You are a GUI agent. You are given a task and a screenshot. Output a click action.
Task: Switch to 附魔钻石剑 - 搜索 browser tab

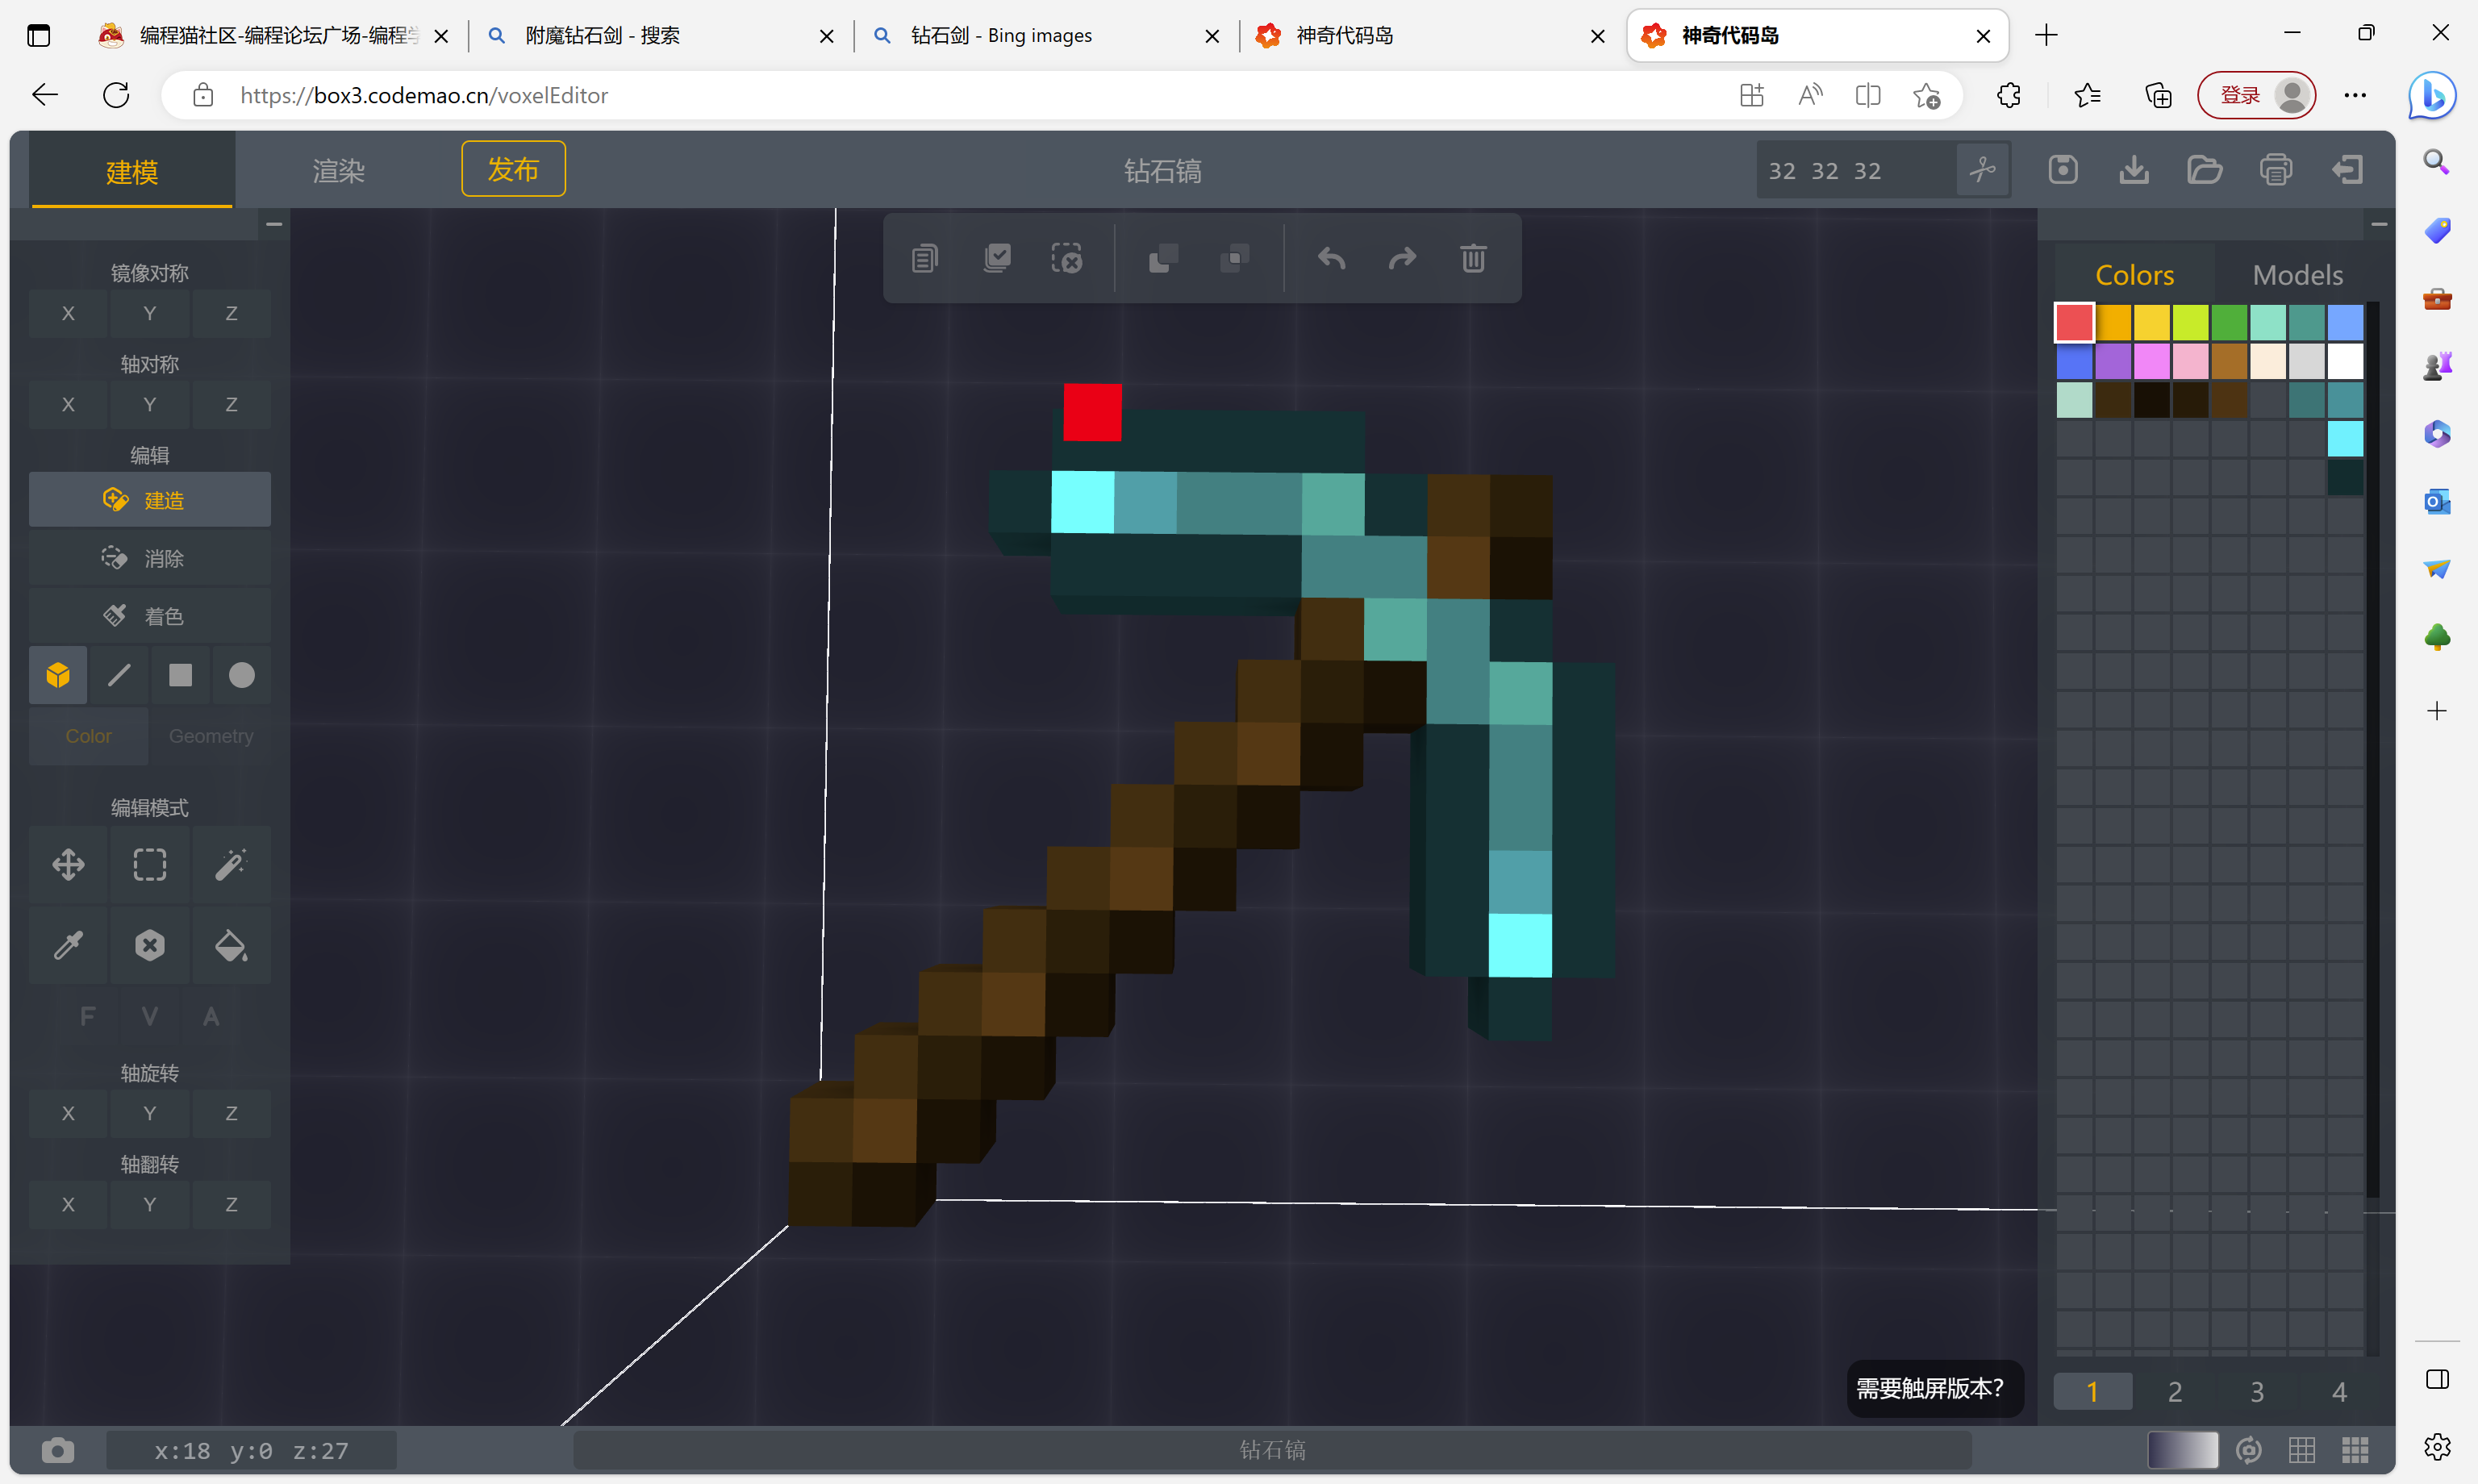pos(660,36)
